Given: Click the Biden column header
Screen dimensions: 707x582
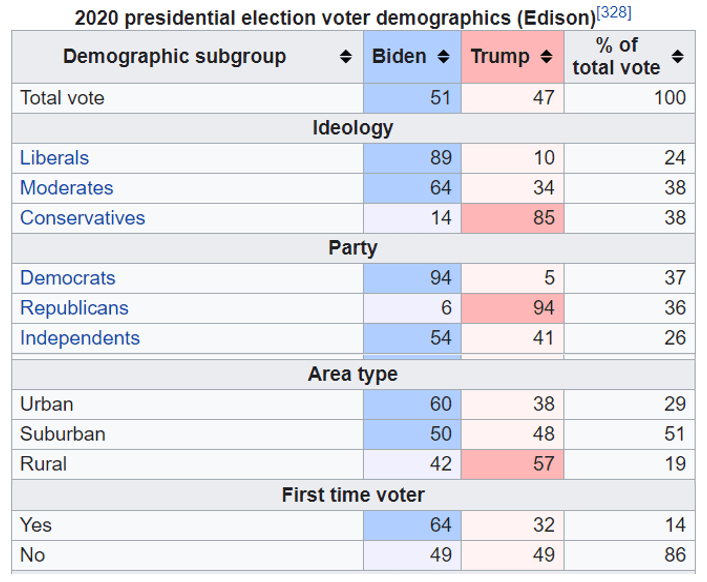Looking at the screenshot, I should click(399, 57).
